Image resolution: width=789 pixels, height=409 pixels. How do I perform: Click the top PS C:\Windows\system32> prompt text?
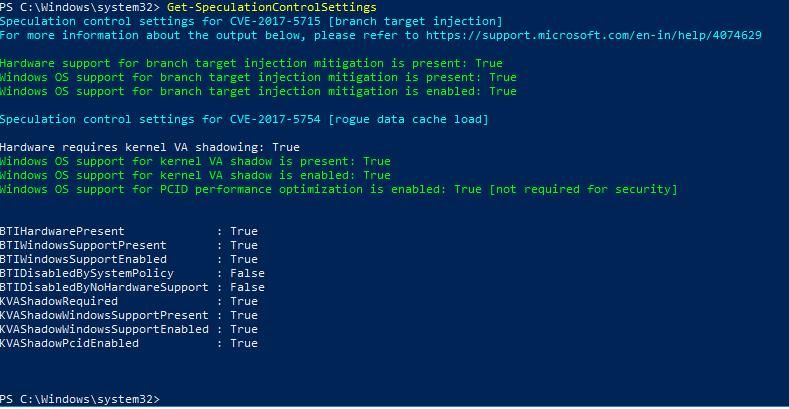pyautogui.click(x=80, y=8)
